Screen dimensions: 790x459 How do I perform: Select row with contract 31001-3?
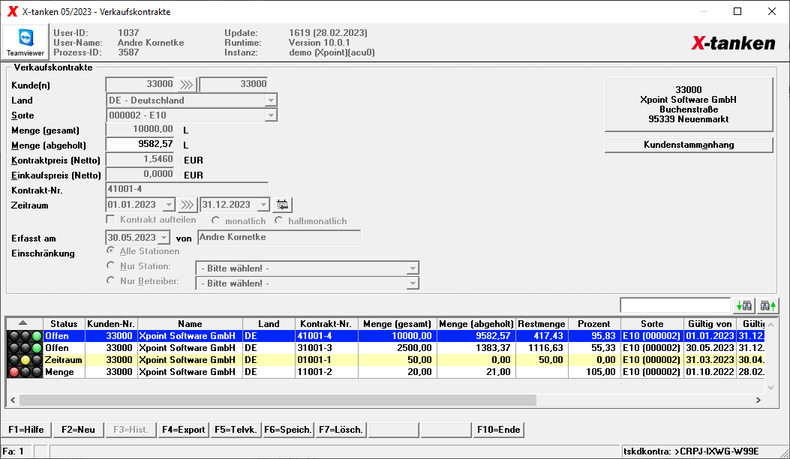pyautogui.click(x=386, y=348)
